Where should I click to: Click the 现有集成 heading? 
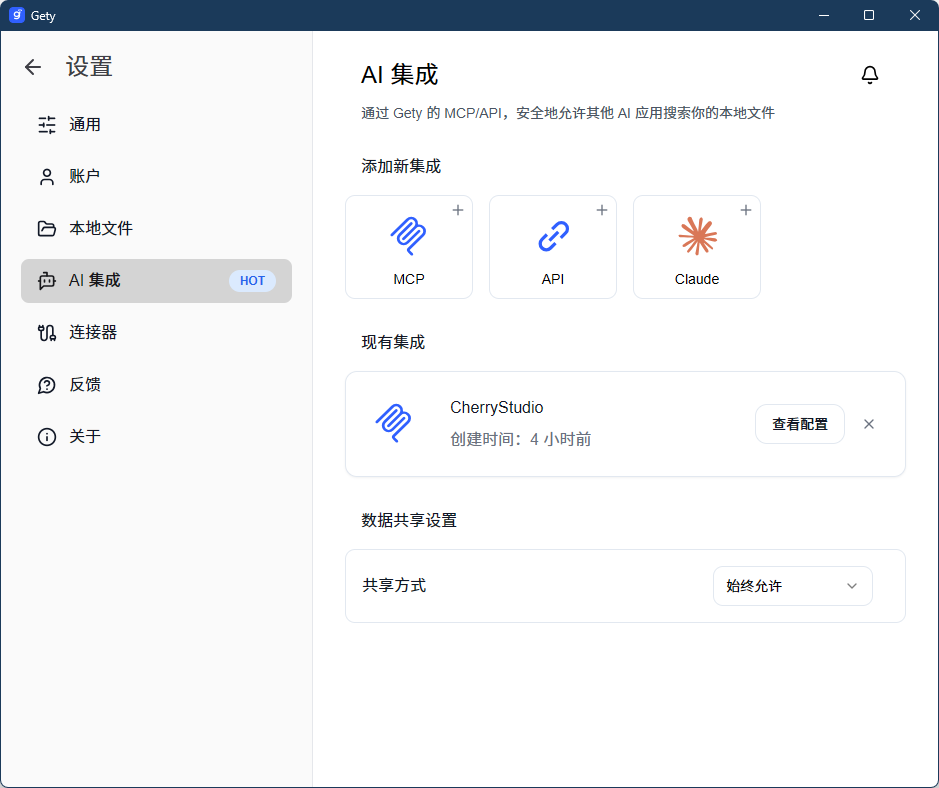[393, 343]
